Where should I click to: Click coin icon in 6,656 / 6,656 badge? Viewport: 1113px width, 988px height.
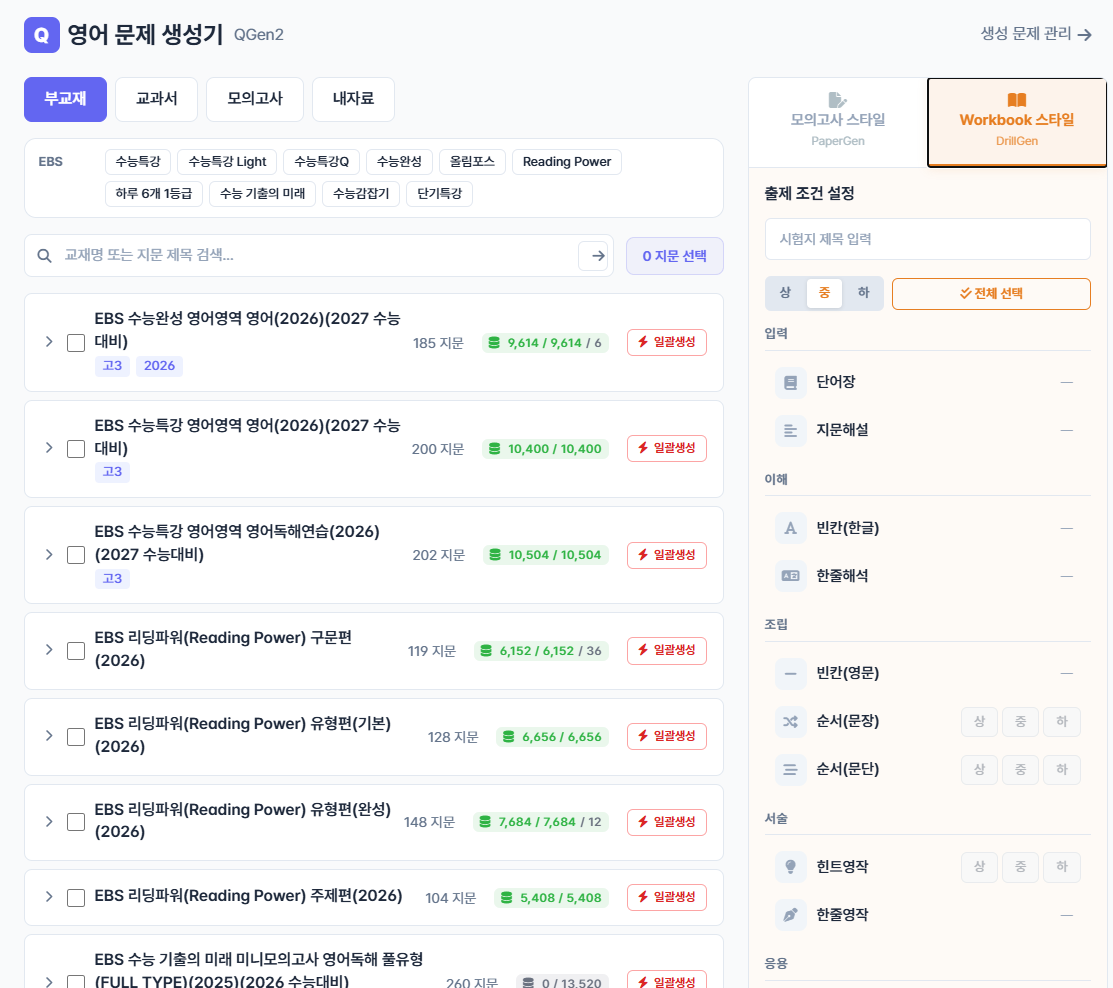509,737
